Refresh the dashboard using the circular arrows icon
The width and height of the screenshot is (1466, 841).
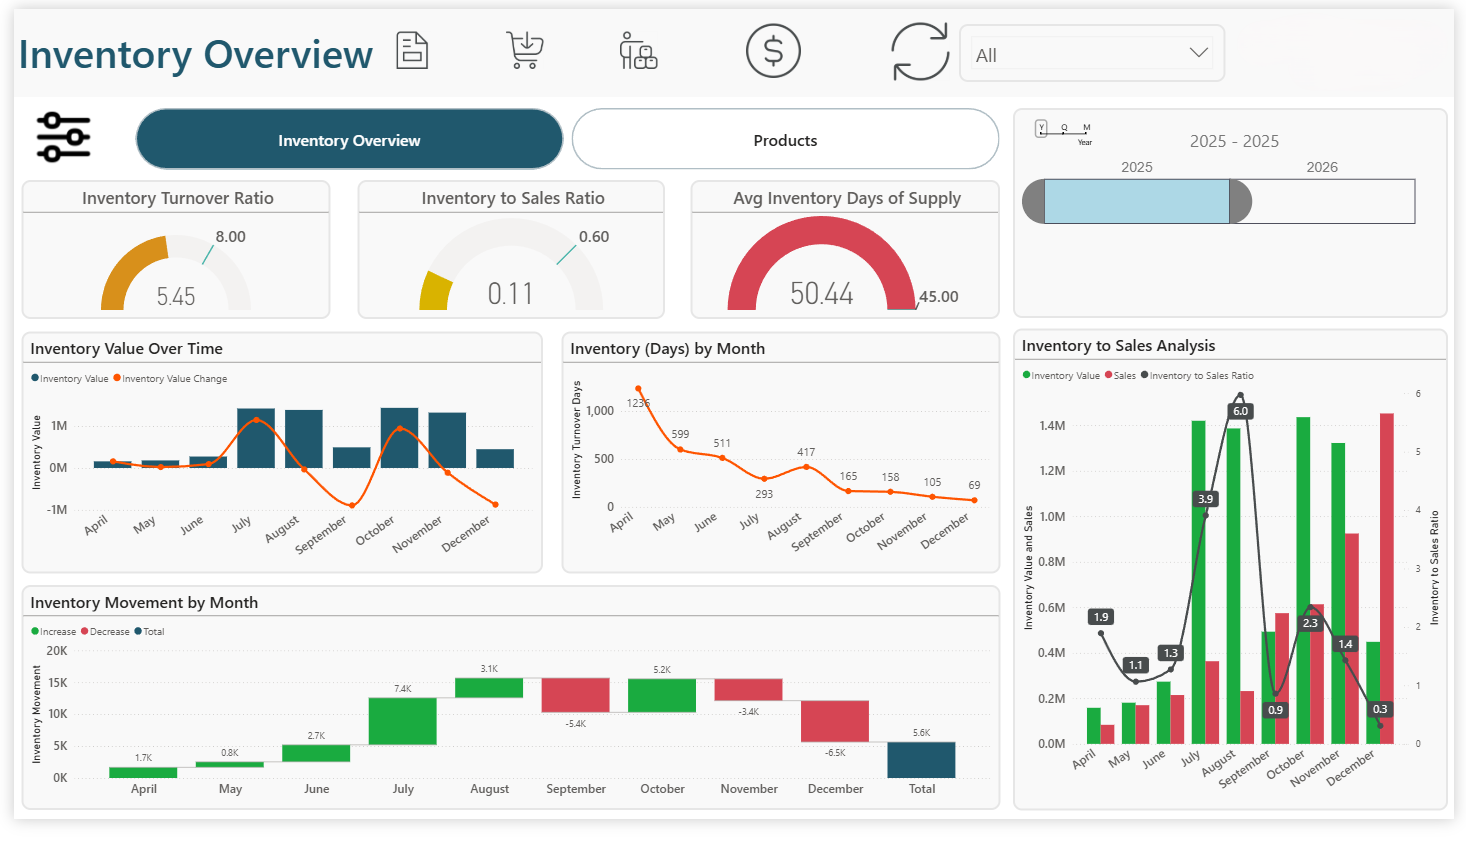(x=918, y=52)
